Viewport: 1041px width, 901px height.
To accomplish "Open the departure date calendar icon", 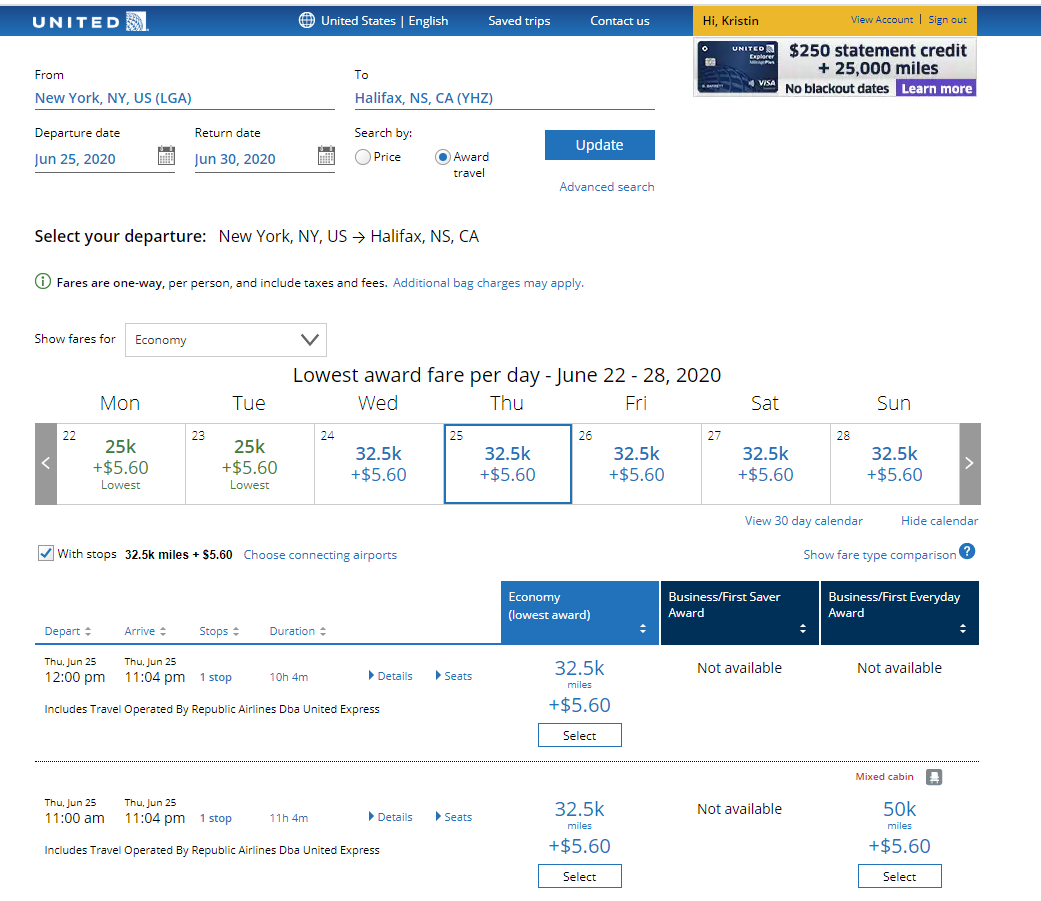I will coord(166,156).
